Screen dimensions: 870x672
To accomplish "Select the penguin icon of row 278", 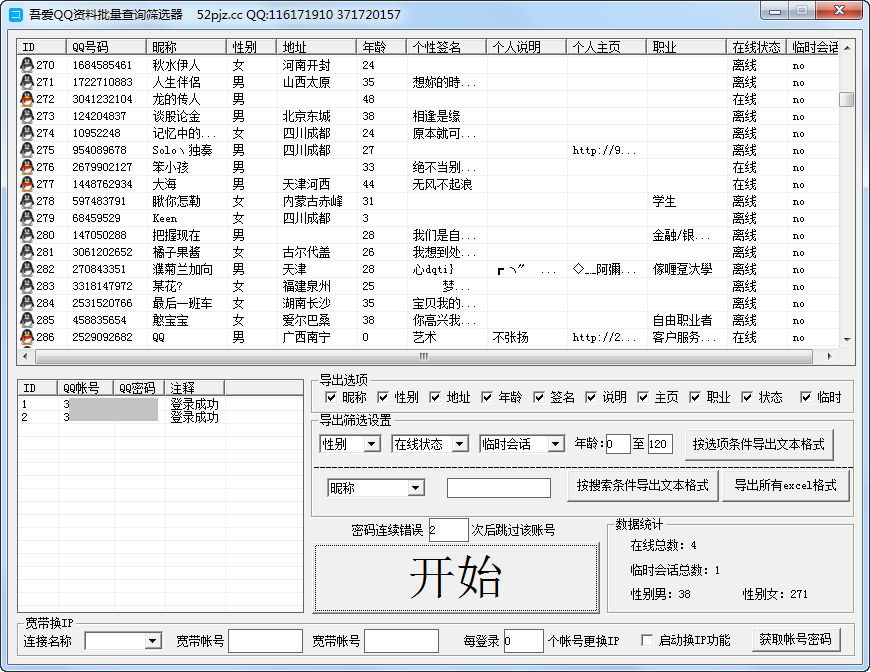I will [27, 201].
